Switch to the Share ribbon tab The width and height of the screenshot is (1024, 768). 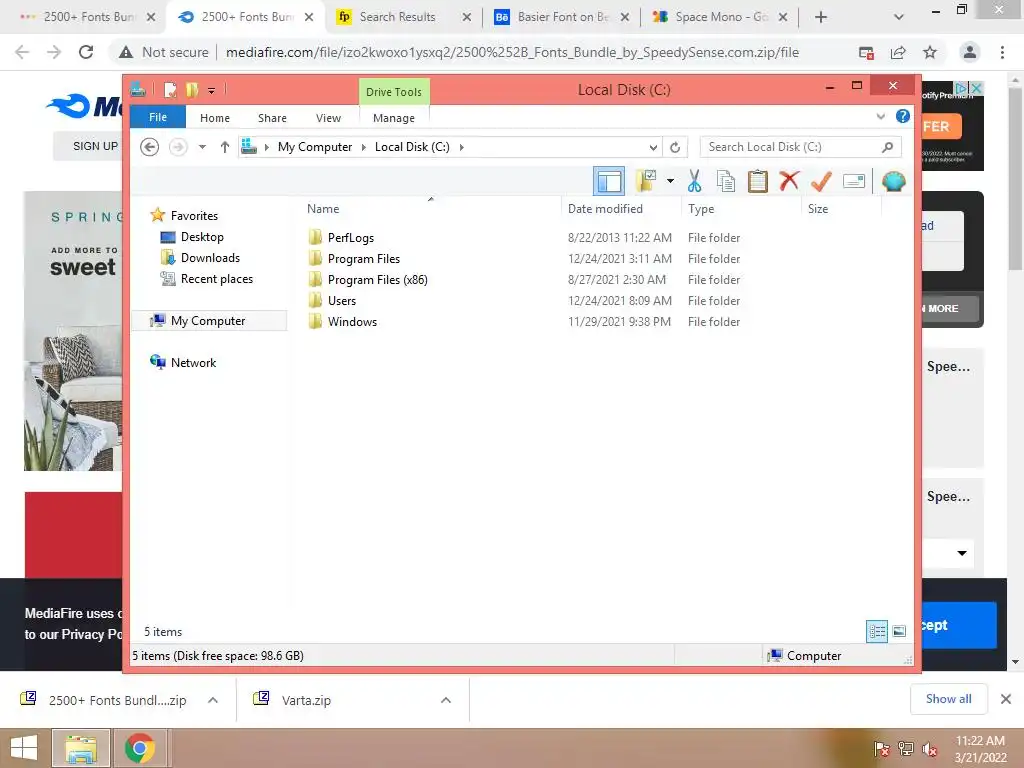click(272, 118)
